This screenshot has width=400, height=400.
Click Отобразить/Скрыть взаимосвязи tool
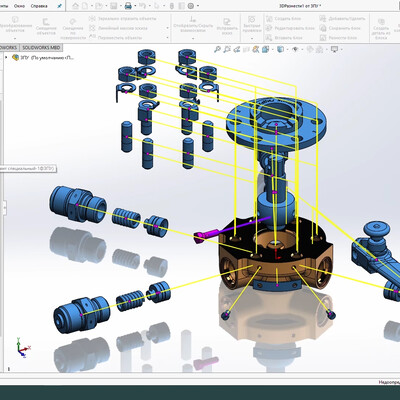(193, 25)
